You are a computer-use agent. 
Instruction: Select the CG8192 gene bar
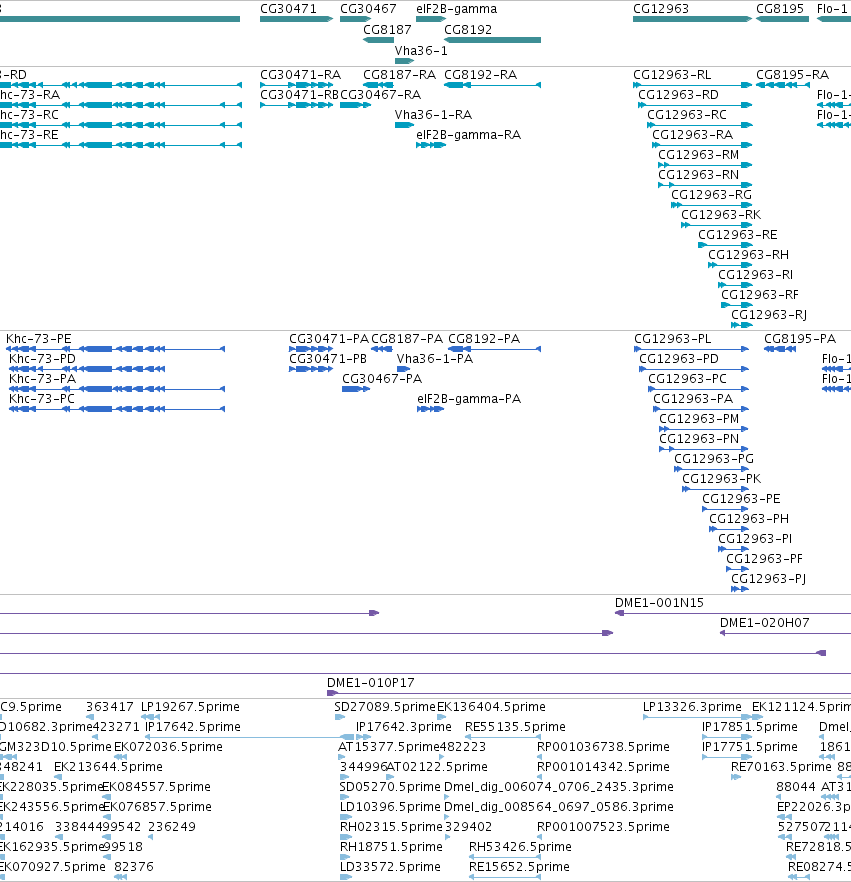(492, 40)
